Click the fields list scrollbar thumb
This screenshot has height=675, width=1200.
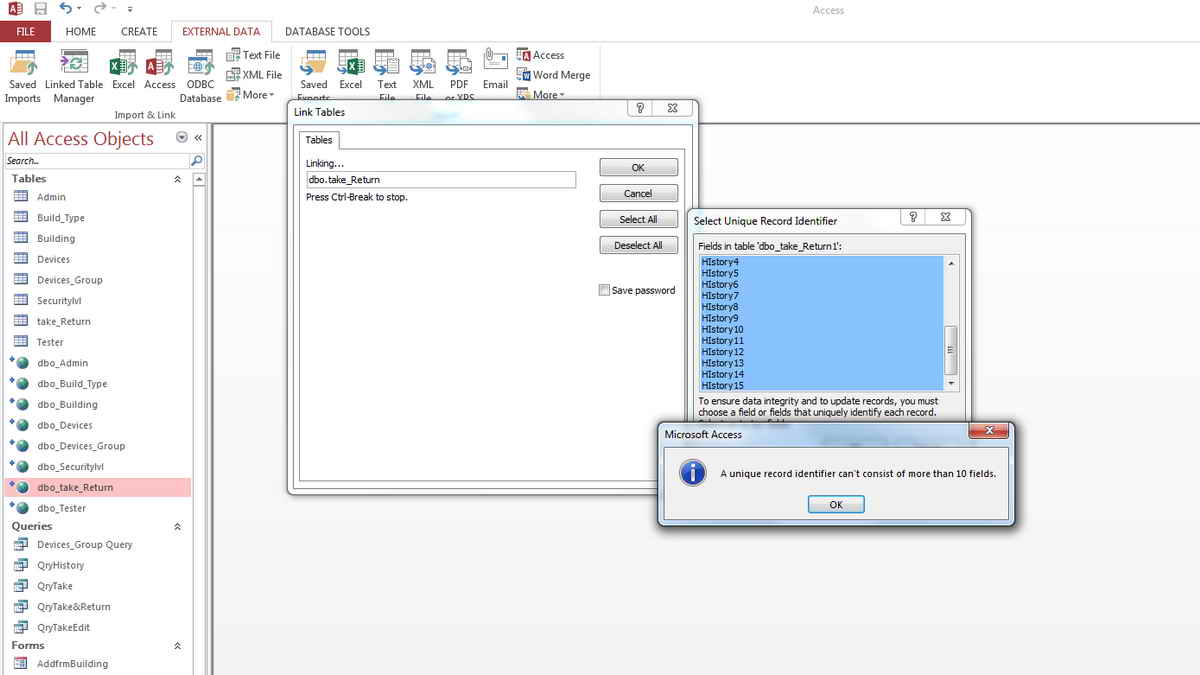point(951,349)
